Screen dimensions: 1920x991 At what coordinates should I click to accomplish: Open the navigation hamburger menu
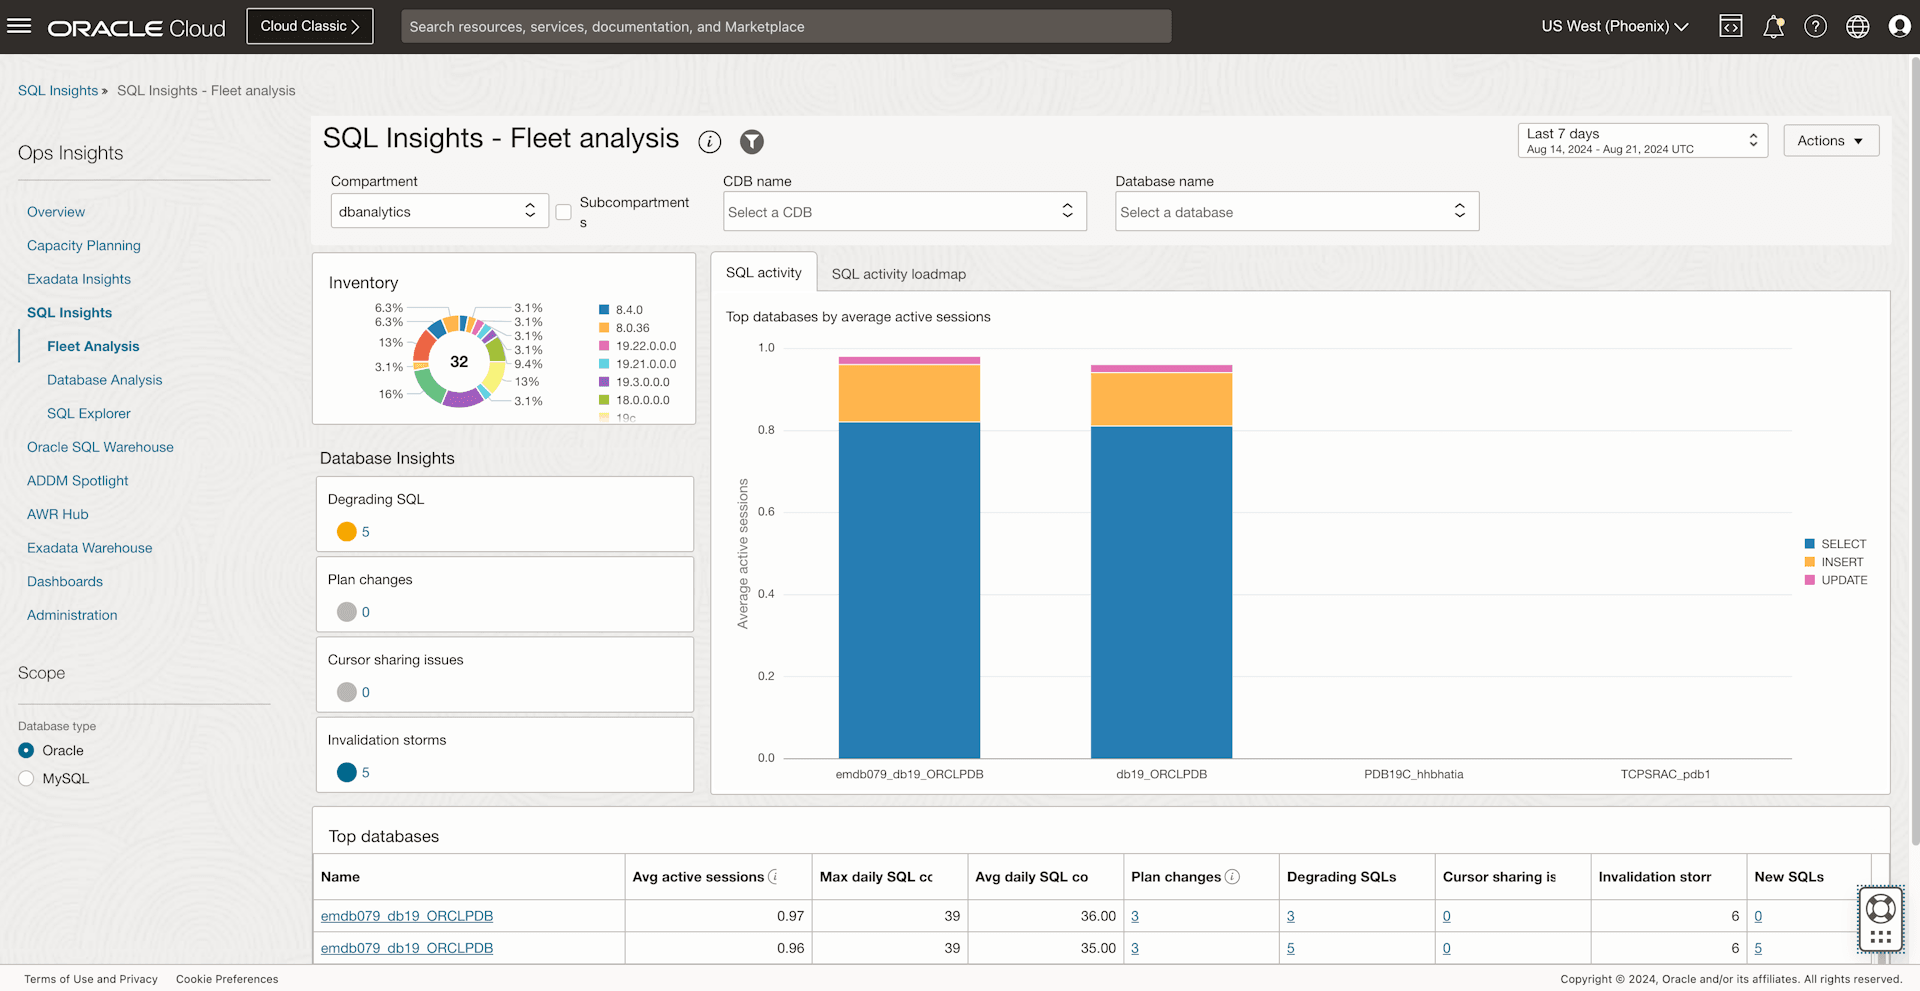(x=19, y=26)
